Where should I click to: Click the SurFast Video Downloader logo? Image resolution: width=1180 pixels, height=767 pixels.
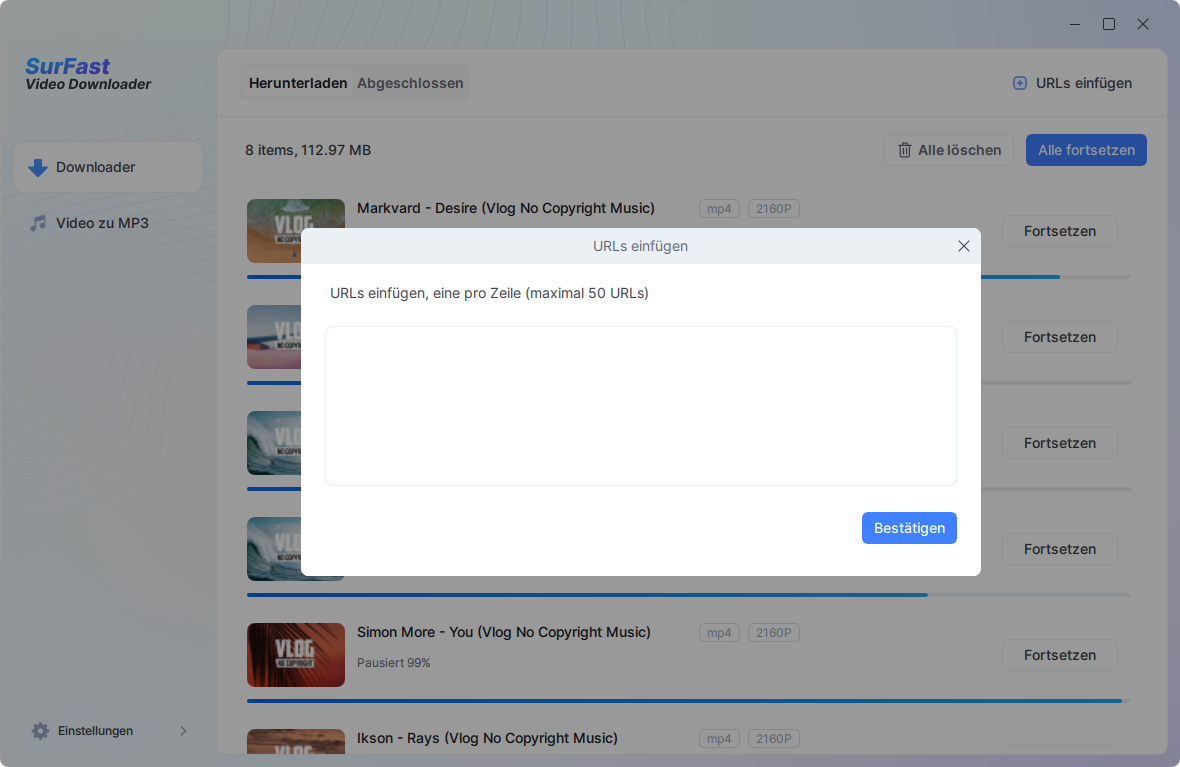tap(88, 75)
